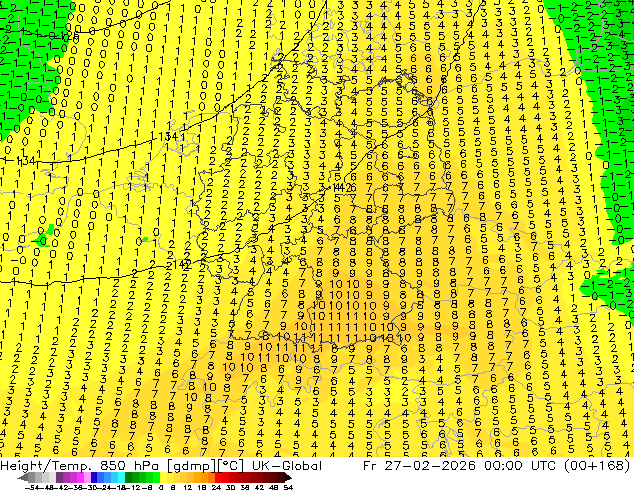Click the 'Fr 27-02-2026' date text

(419, 466)
